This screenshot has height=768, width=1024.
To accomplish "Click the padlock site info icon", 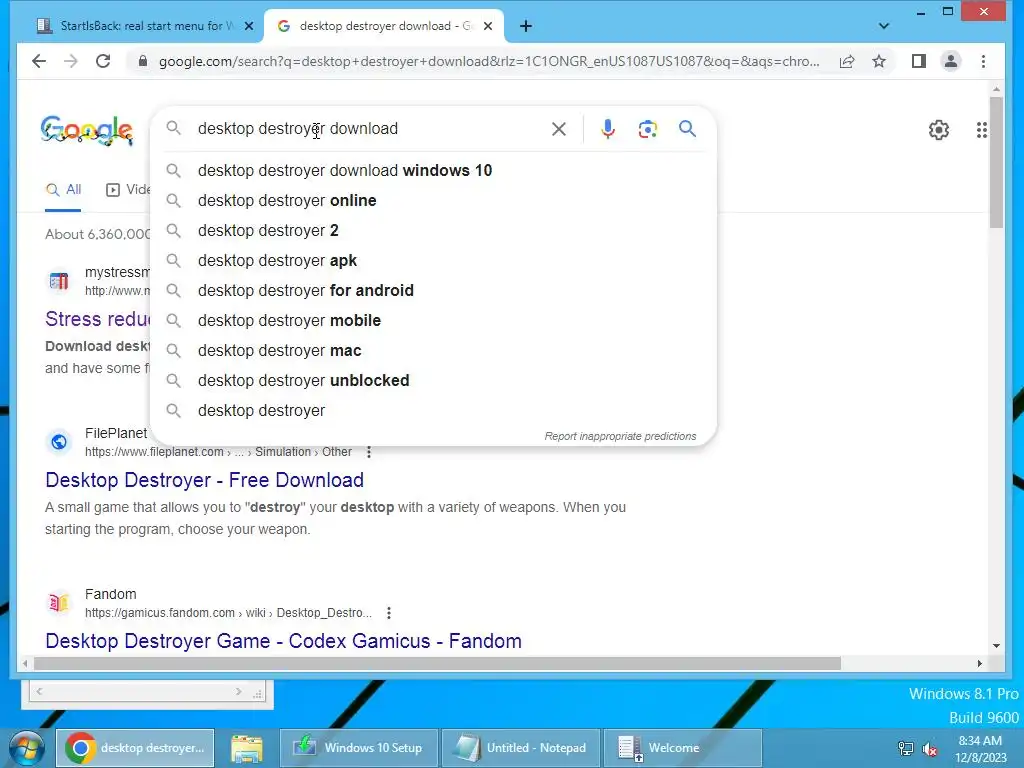I will coord(142,61).
